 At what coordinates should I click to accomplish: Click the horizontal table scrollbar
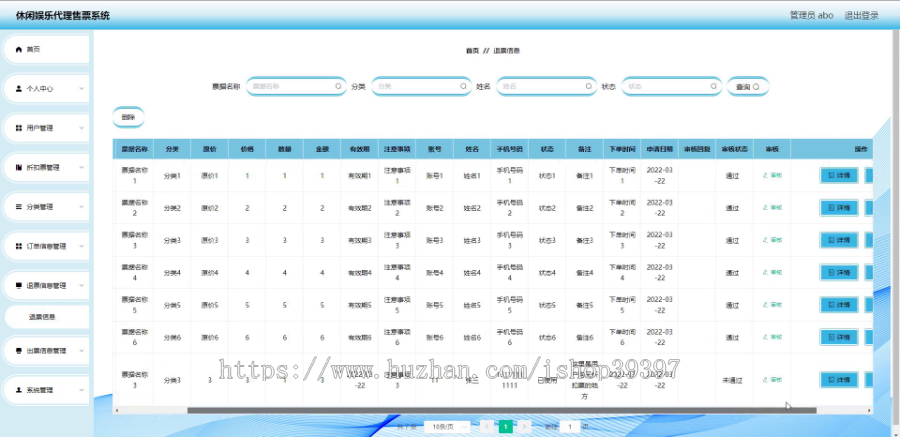(501, 411)
